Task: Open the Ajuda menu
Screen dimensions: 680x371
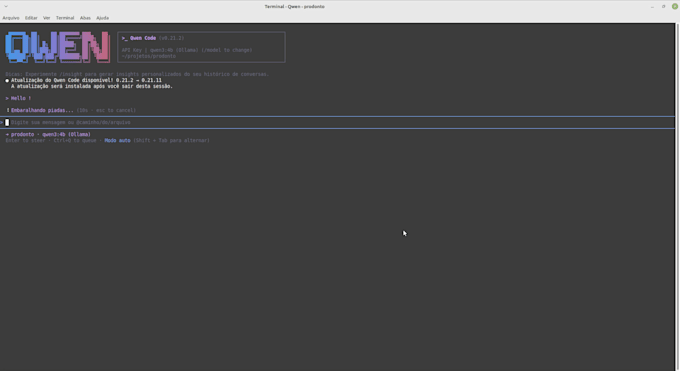Action: click(102, 18)
